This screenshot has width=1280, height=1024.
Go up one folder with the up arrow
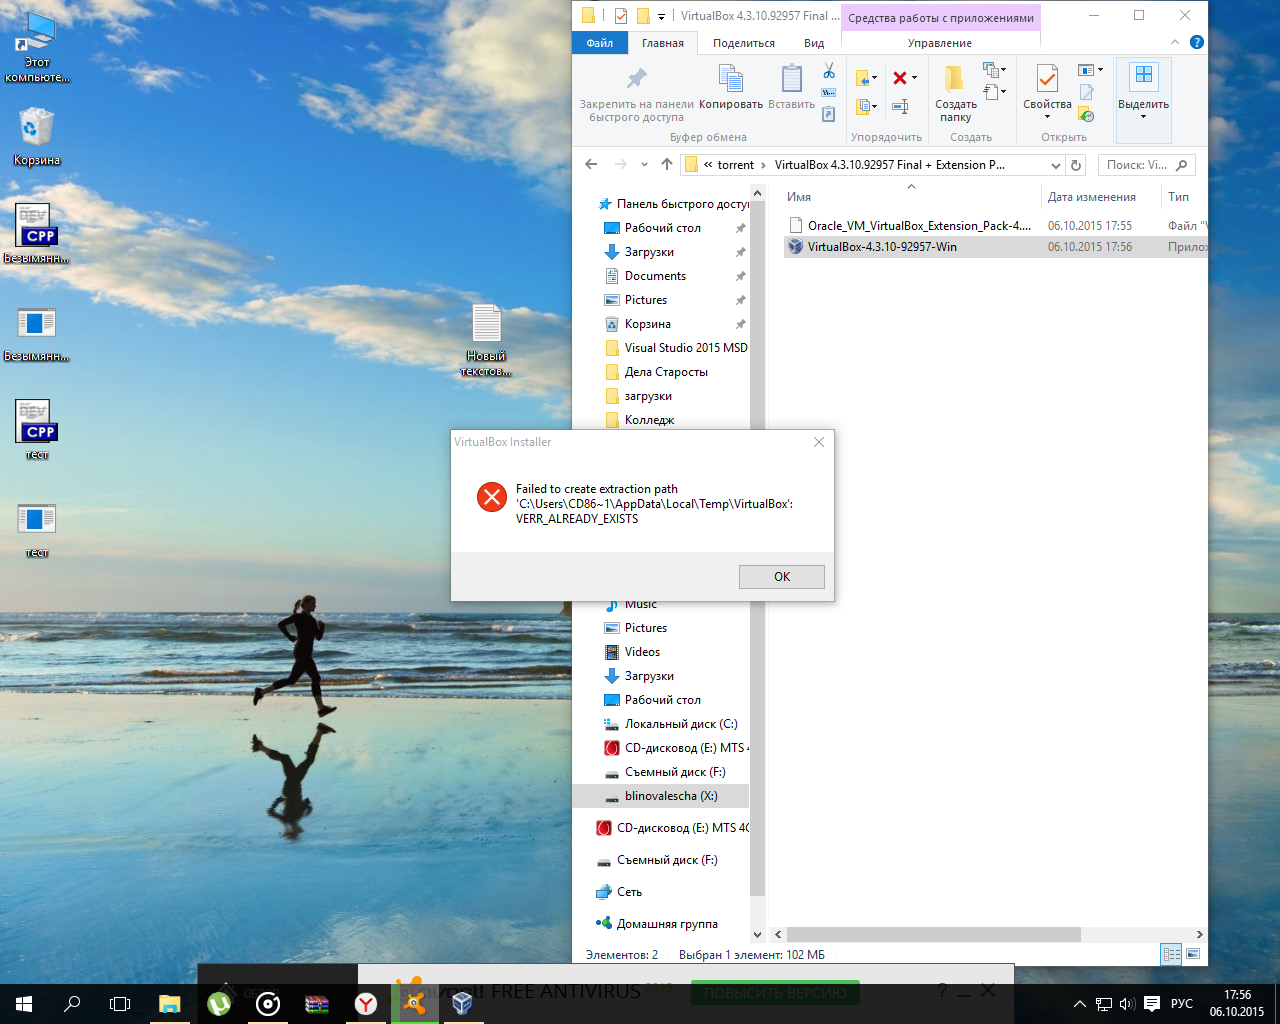click(667, 165)
